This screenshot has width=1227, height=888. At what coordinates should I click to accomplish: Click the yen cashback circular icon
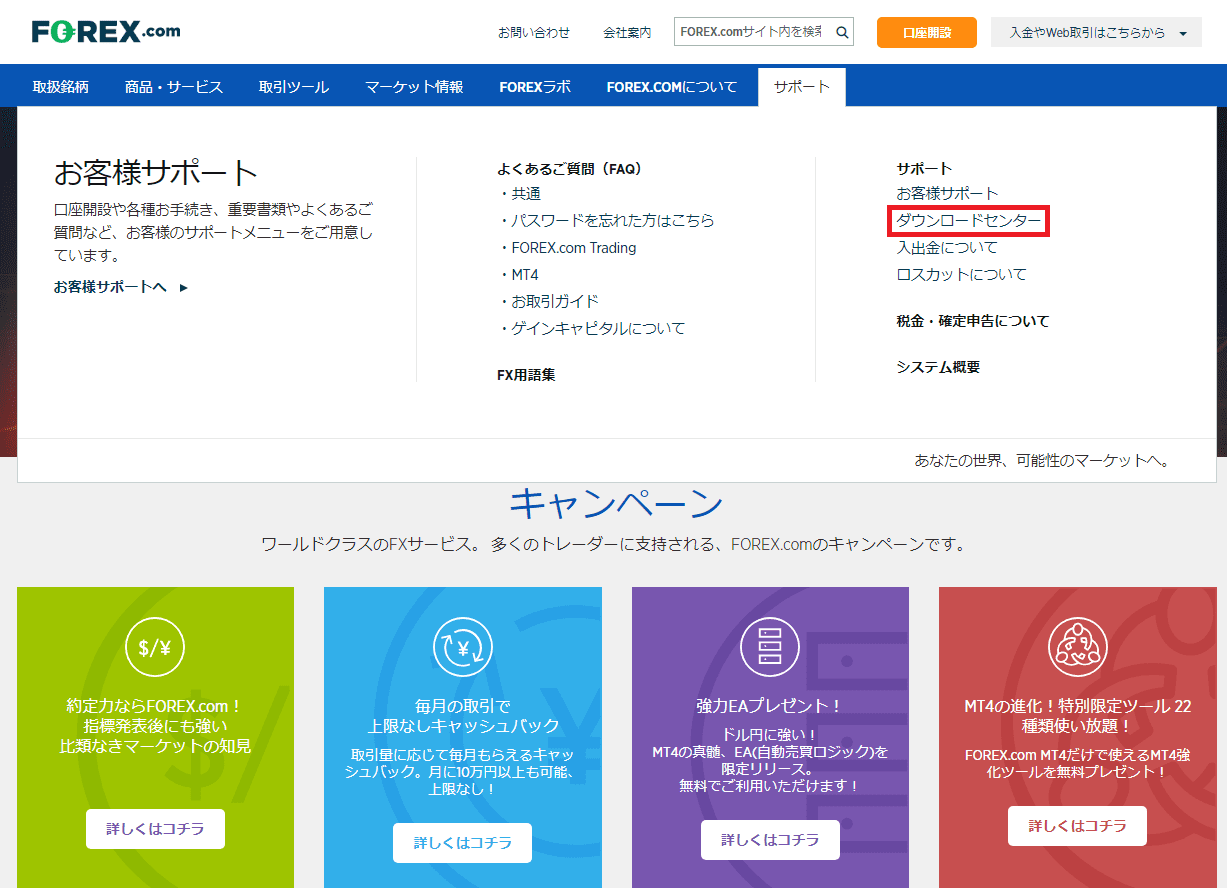pos(463,647)
